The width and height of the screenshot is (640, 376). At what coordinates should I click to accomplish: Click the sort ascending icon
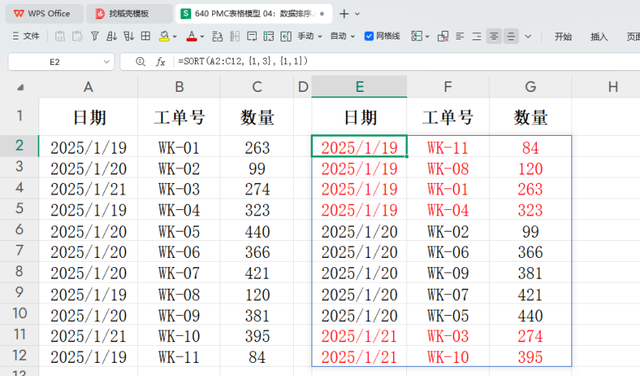tap(111, 36)
